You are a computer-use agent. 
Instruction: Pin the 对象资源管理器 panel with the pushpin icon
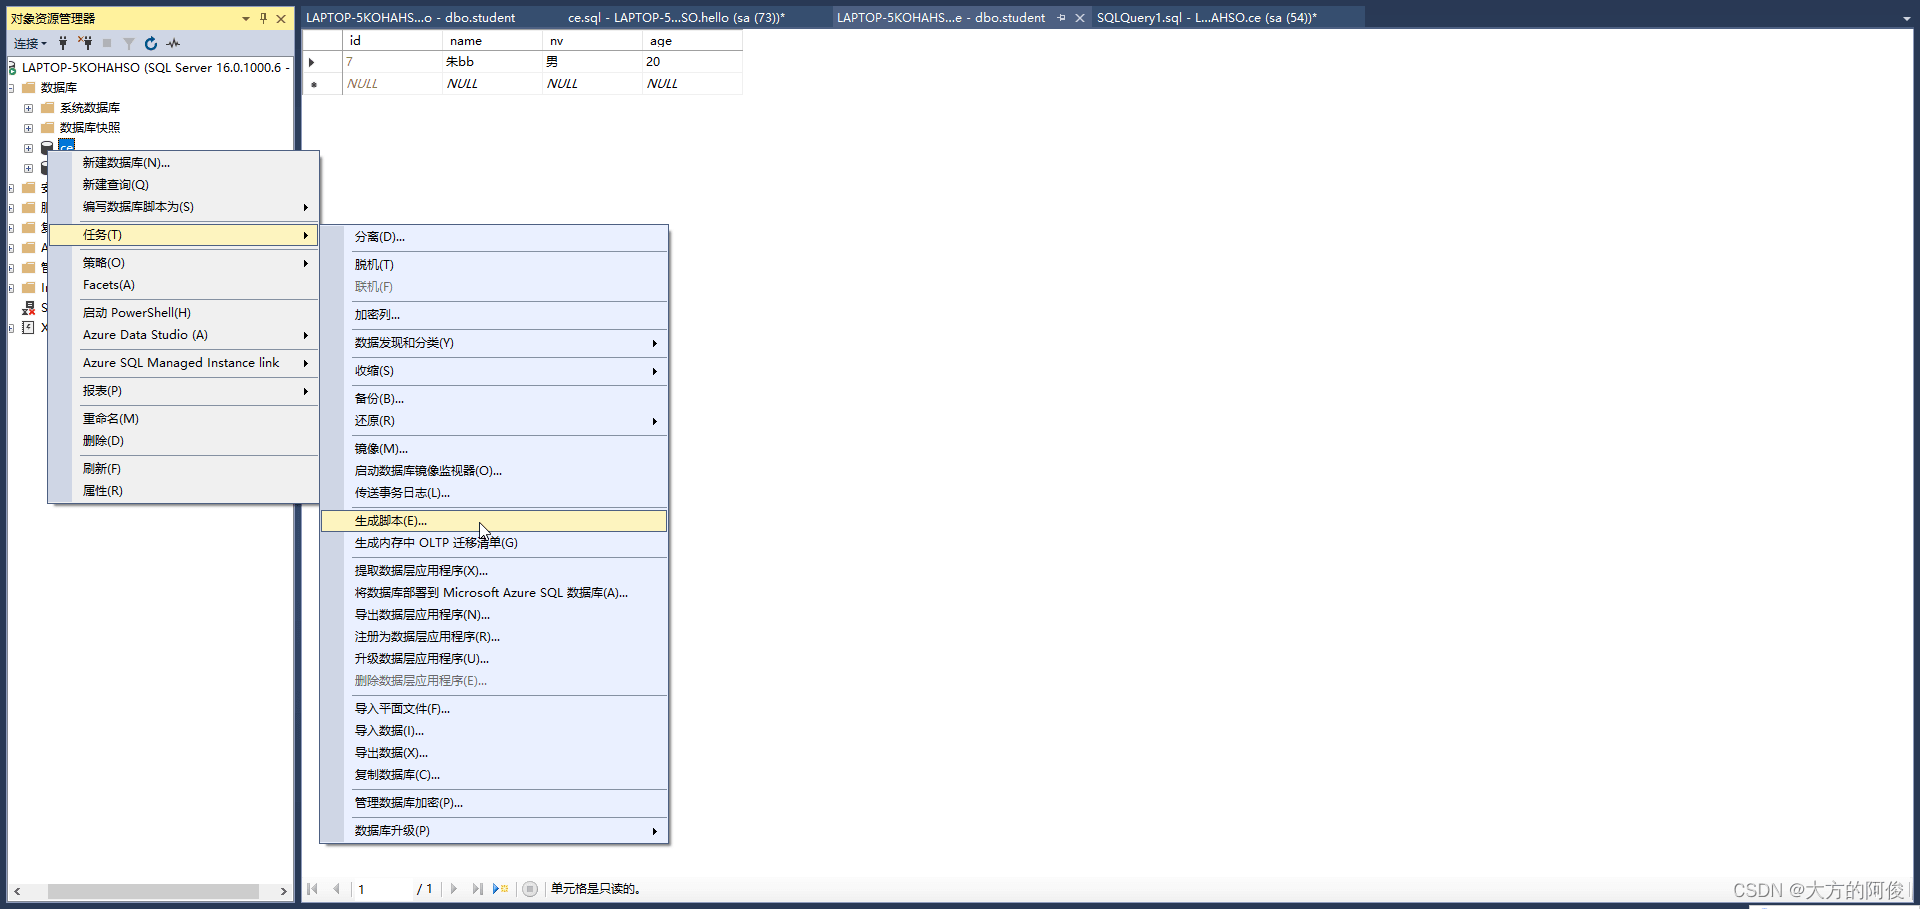click(264, 18)
